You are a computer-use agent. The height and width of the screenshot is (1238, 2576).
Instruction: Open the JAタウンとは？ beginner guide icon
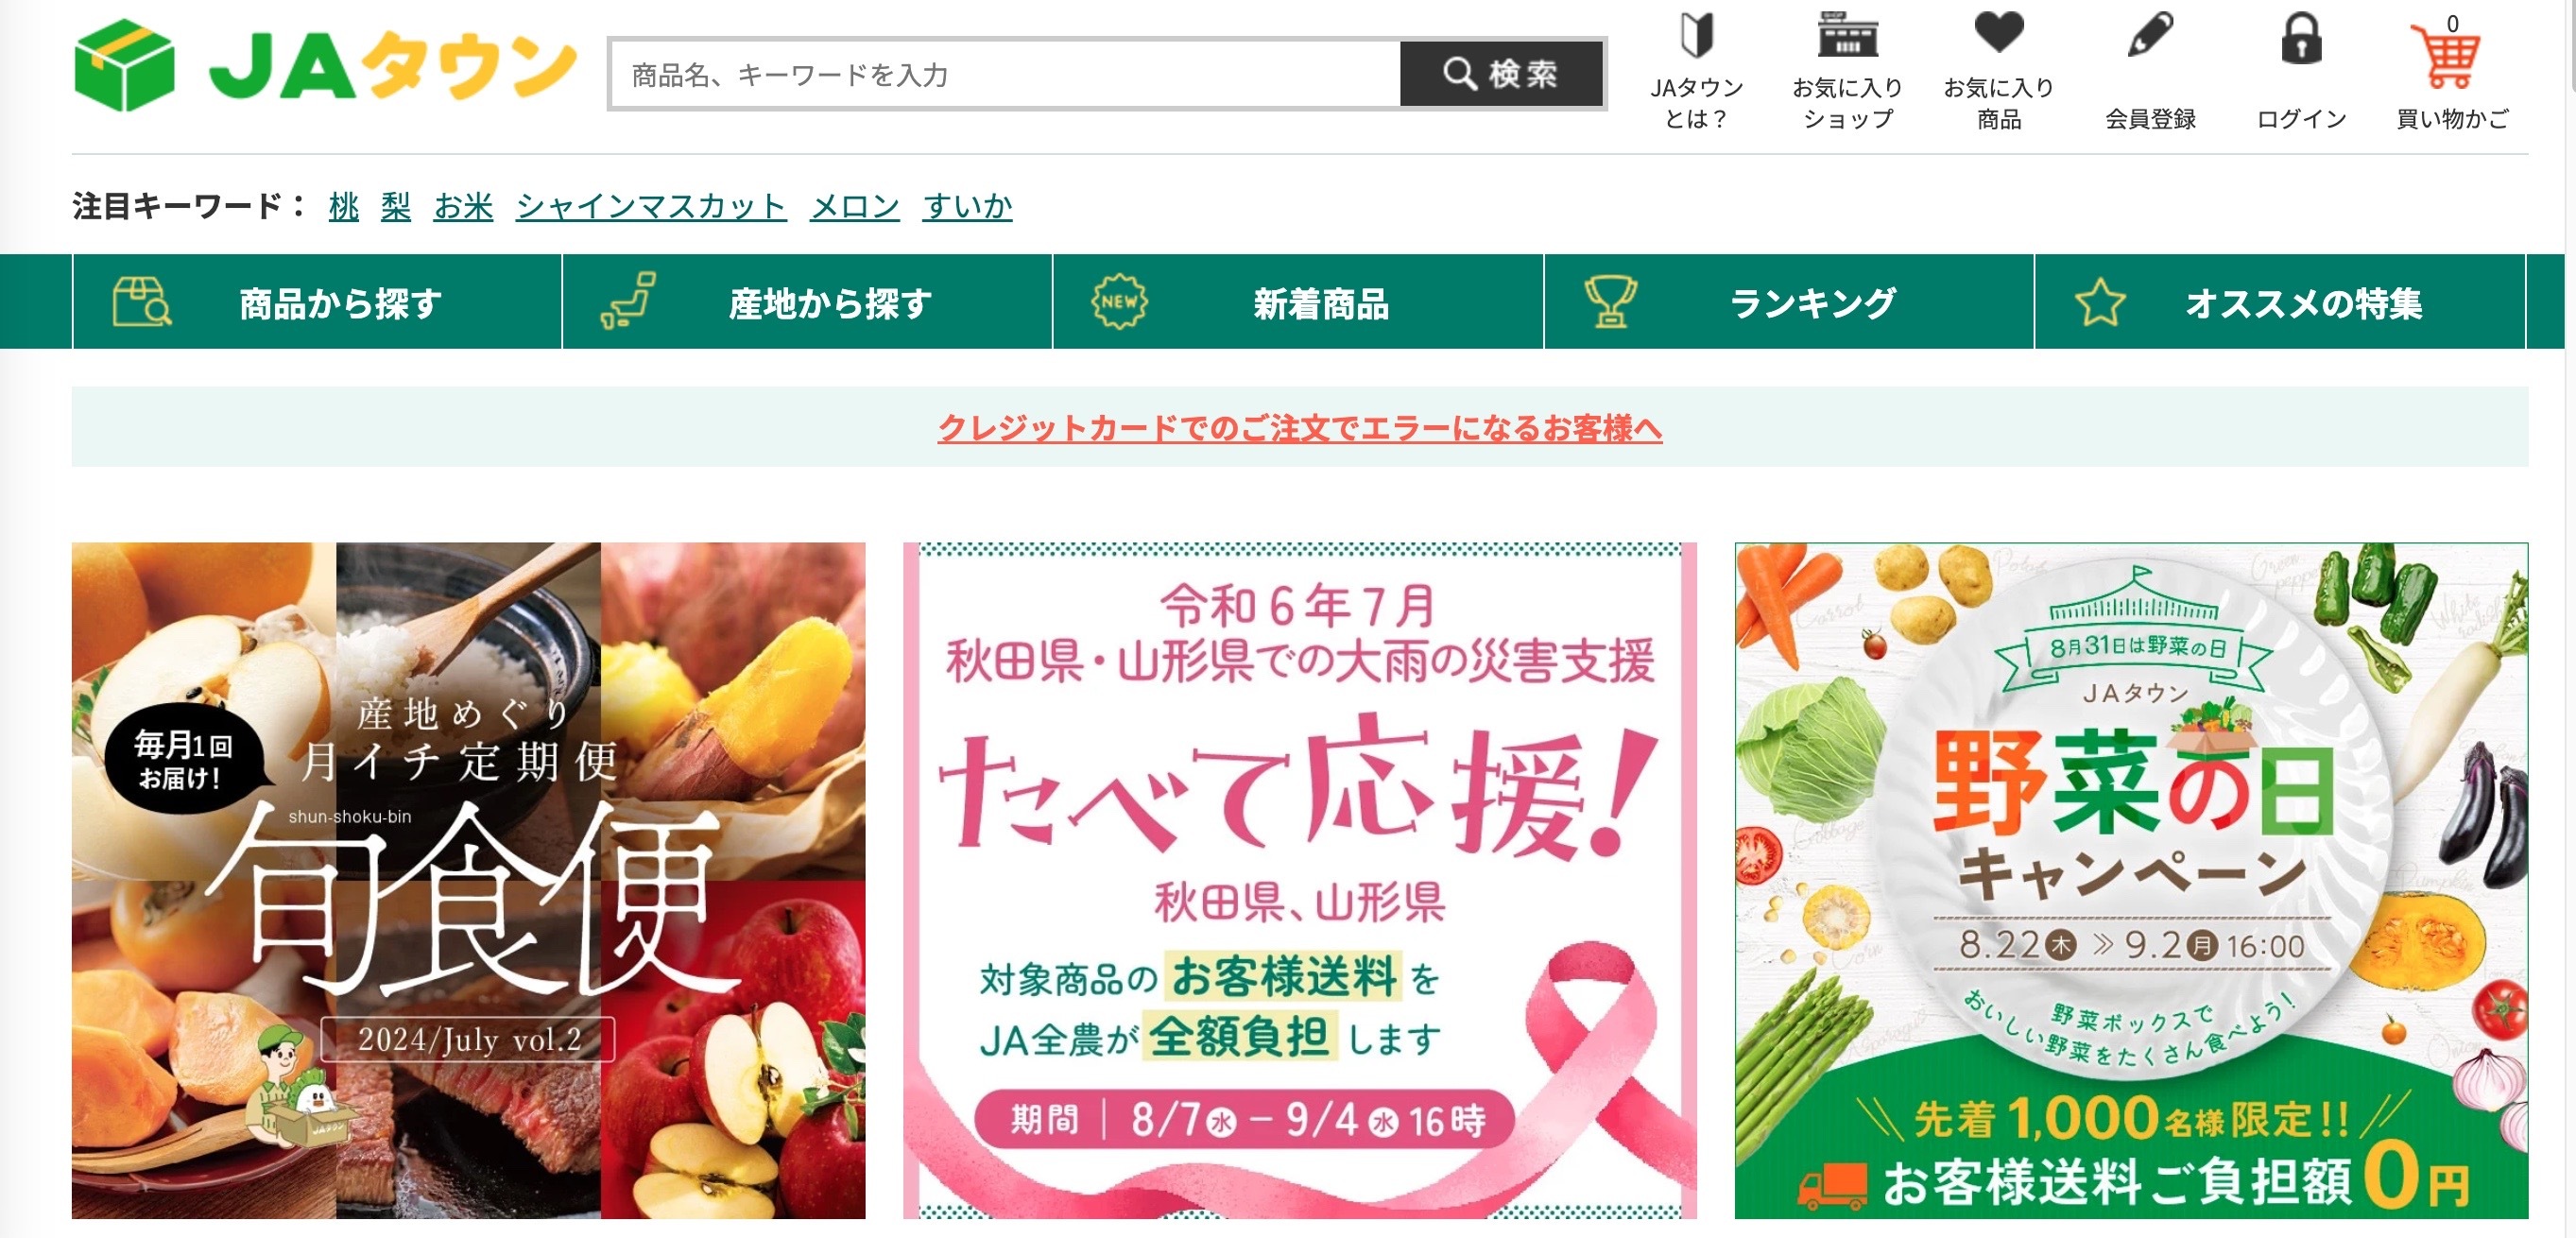click(x=1696, y=36)
